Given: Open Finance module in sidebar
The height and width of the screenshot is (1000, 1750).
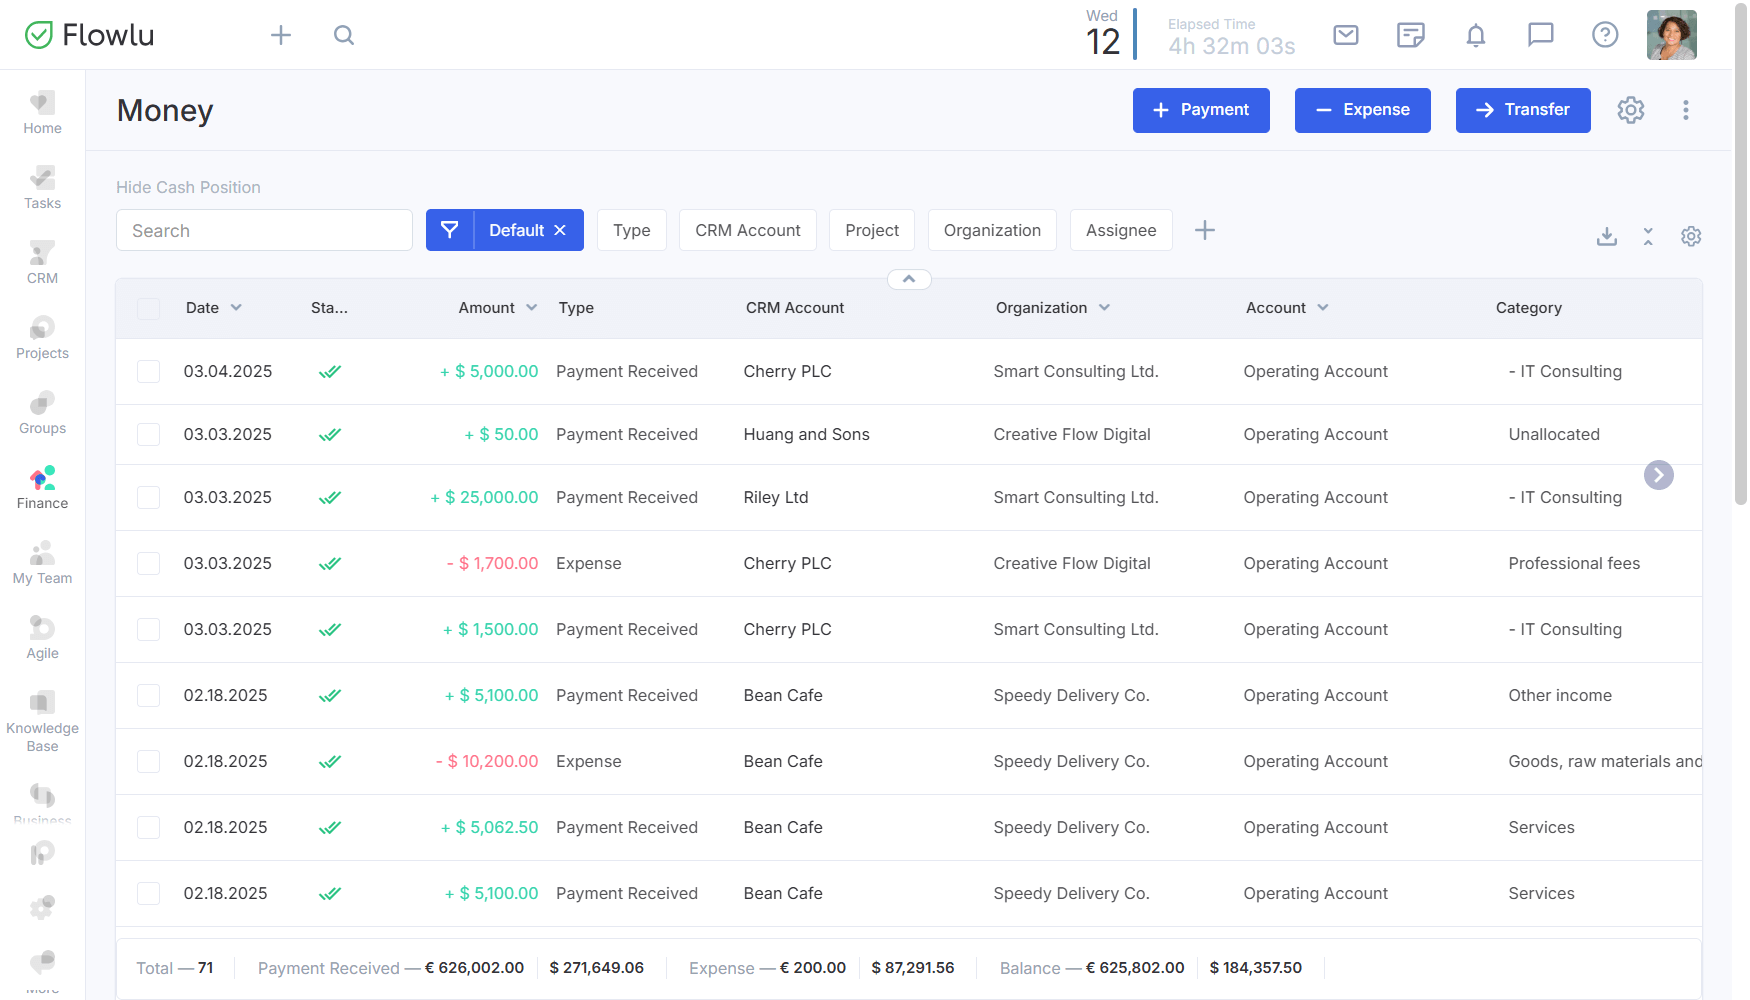Looking at the screenshot, I should (x=42, y=487).
